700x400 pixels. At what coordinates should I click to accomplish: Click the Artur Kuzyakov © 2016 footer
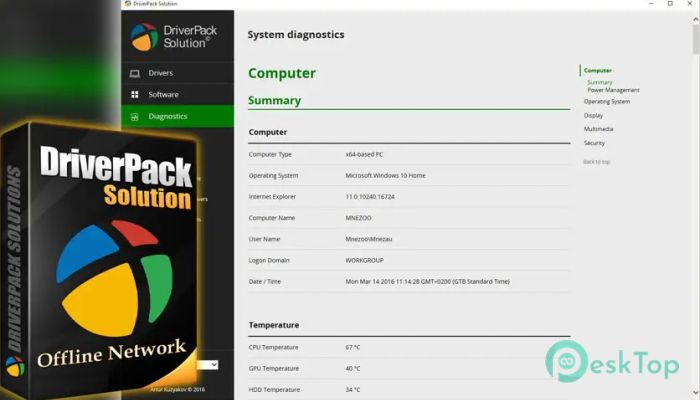pos(177,389)
